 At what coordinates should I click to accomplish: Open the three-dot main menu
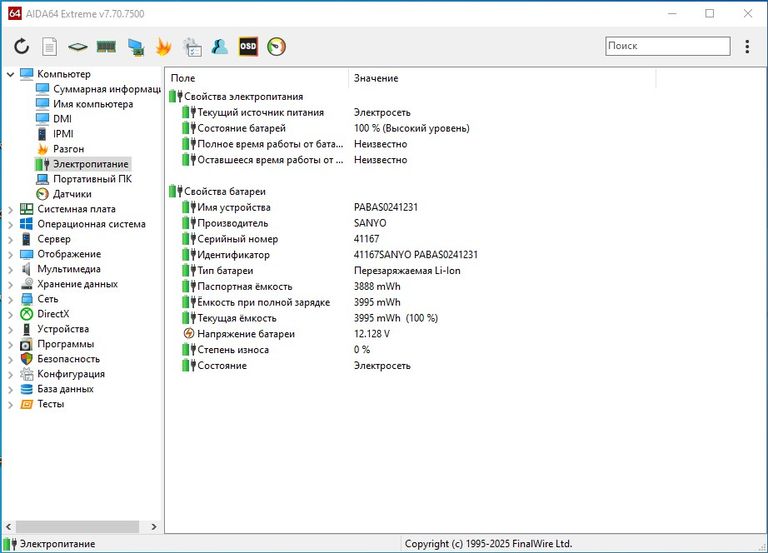click(x=747, y=47)
